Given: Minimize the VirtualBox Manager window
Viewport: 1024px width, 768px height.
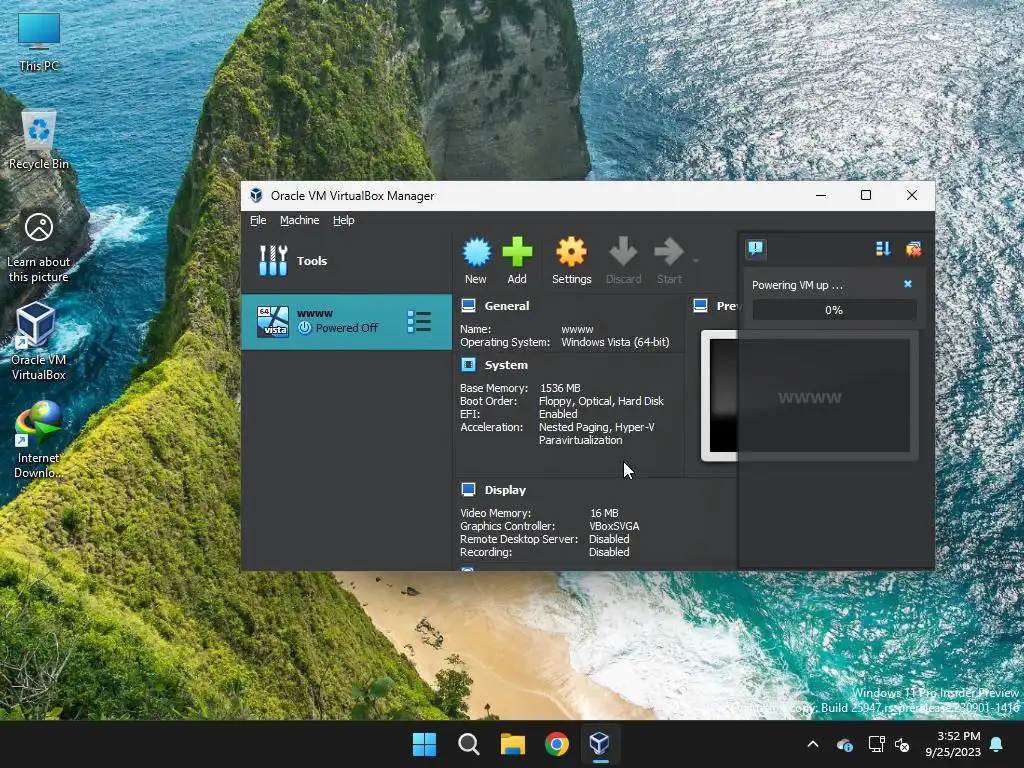Looking at the screenshot, I should (821, 195).
